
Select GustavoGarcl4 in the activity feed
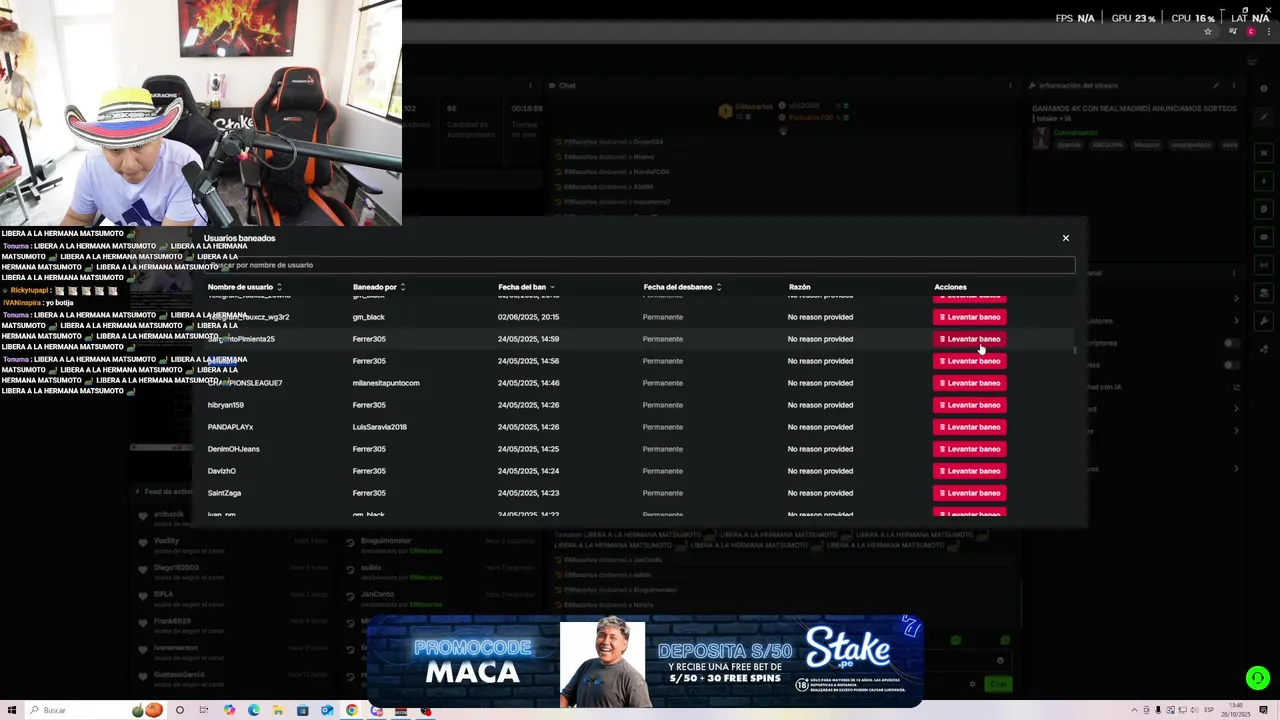click(179, 675)
